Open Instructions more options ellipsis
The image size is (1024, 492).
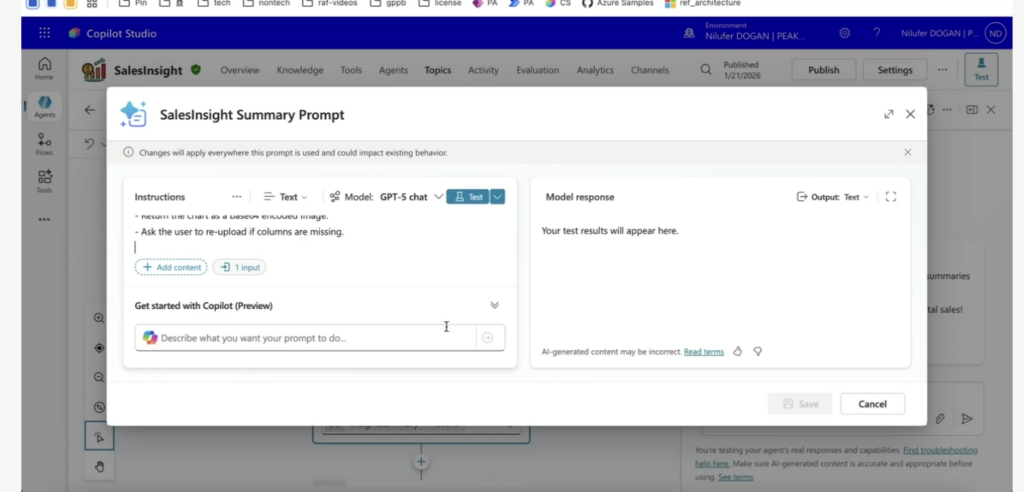(236, 197)
